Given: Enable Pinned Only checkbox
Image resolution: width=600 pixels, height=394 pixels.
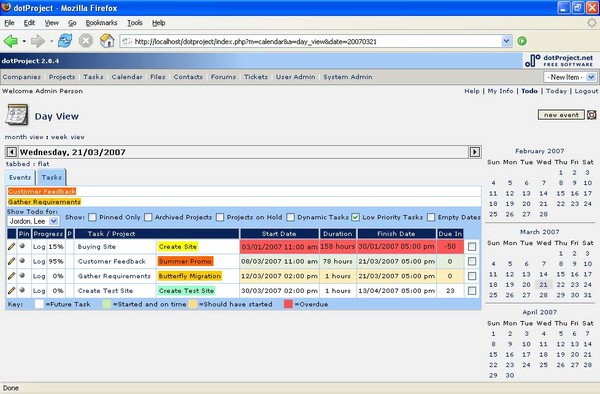Looking at the screenshot, I should point(92,217).
